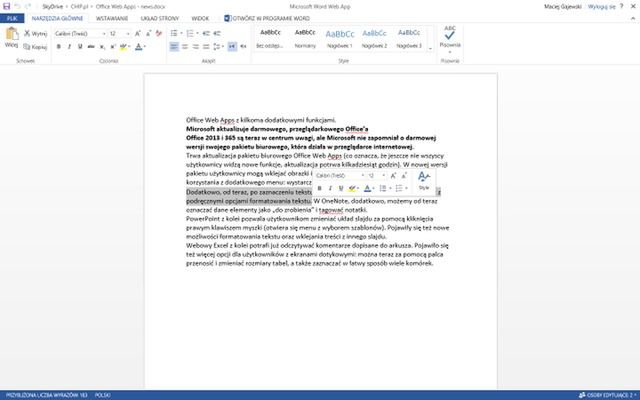The width and height of the screenshot is (640, 400).
Task: Cut selection with Wytnij
Action: (x=36, y=33)
